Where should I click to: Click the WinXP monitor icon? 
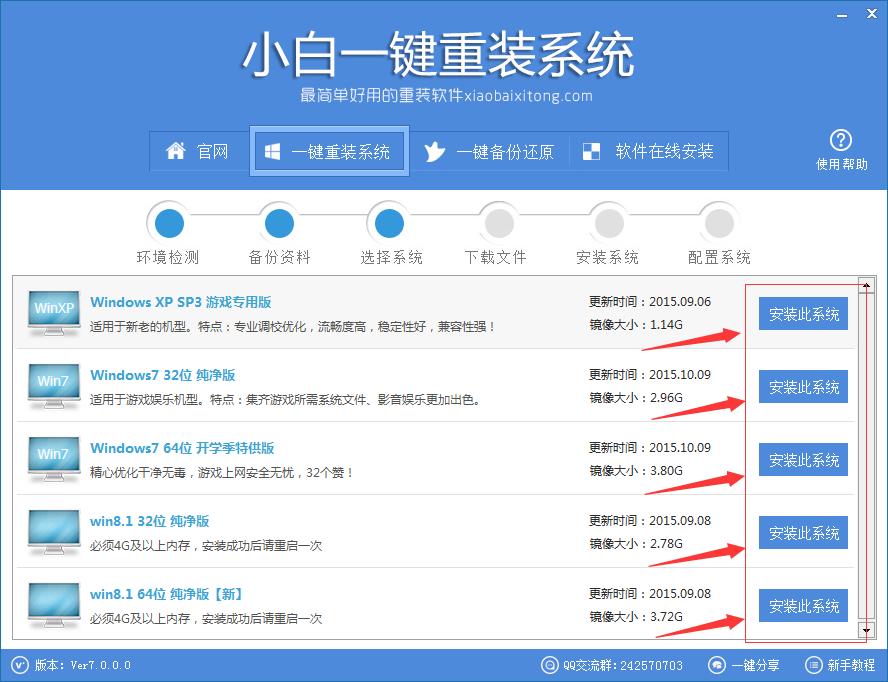pyautogui.click(x=54, y=312)
